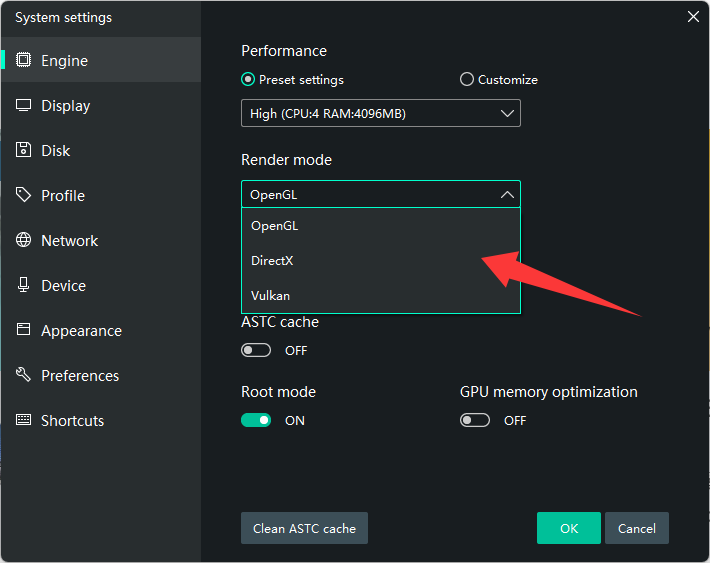
Task: Enable GPU memory optimization toggle
Action: click(475, 420)
